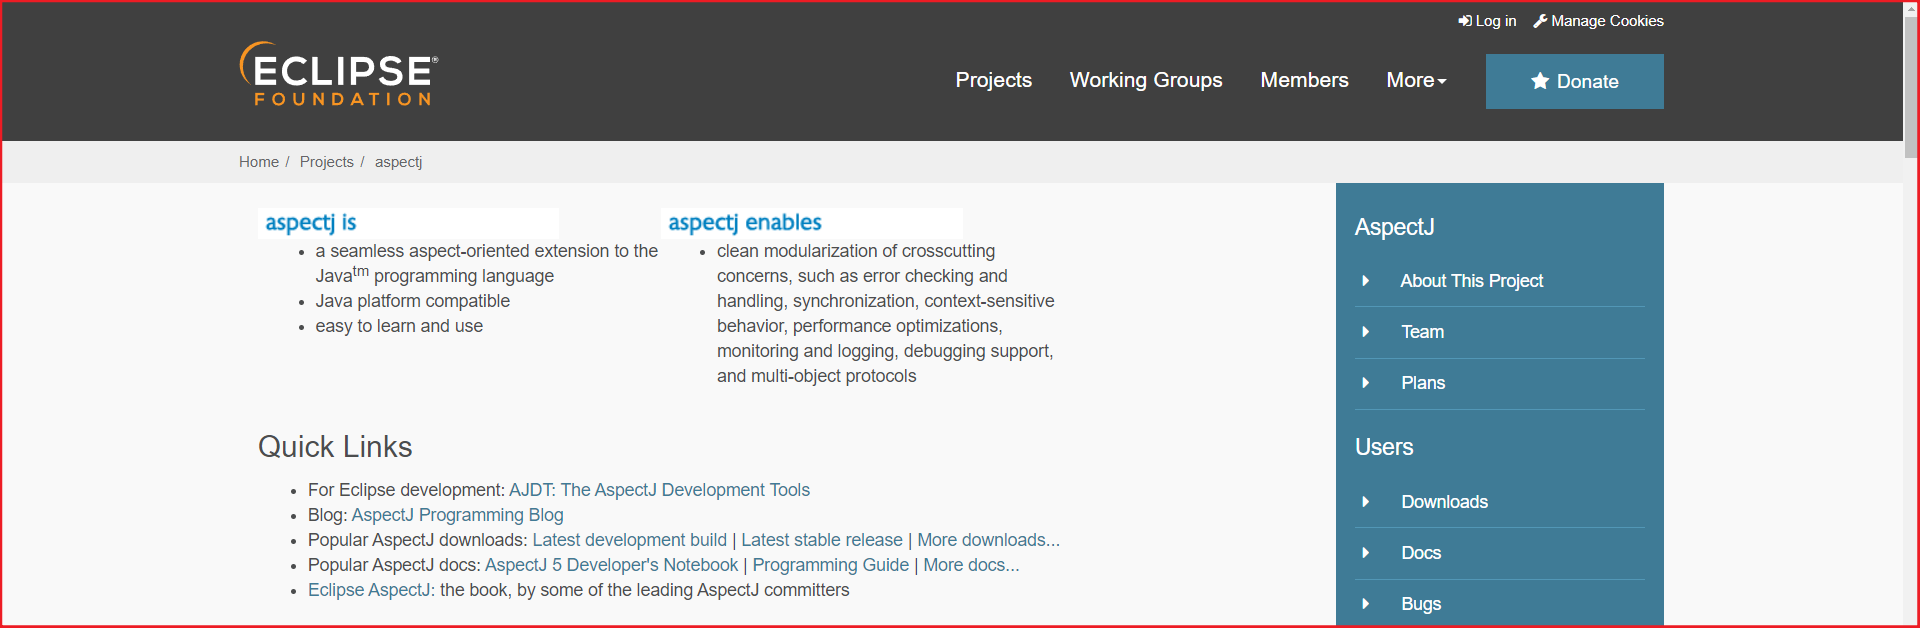This screenshot has height=628, width=1920.
Task: Open Latest development build download link
Action: (x=629, y=540)
